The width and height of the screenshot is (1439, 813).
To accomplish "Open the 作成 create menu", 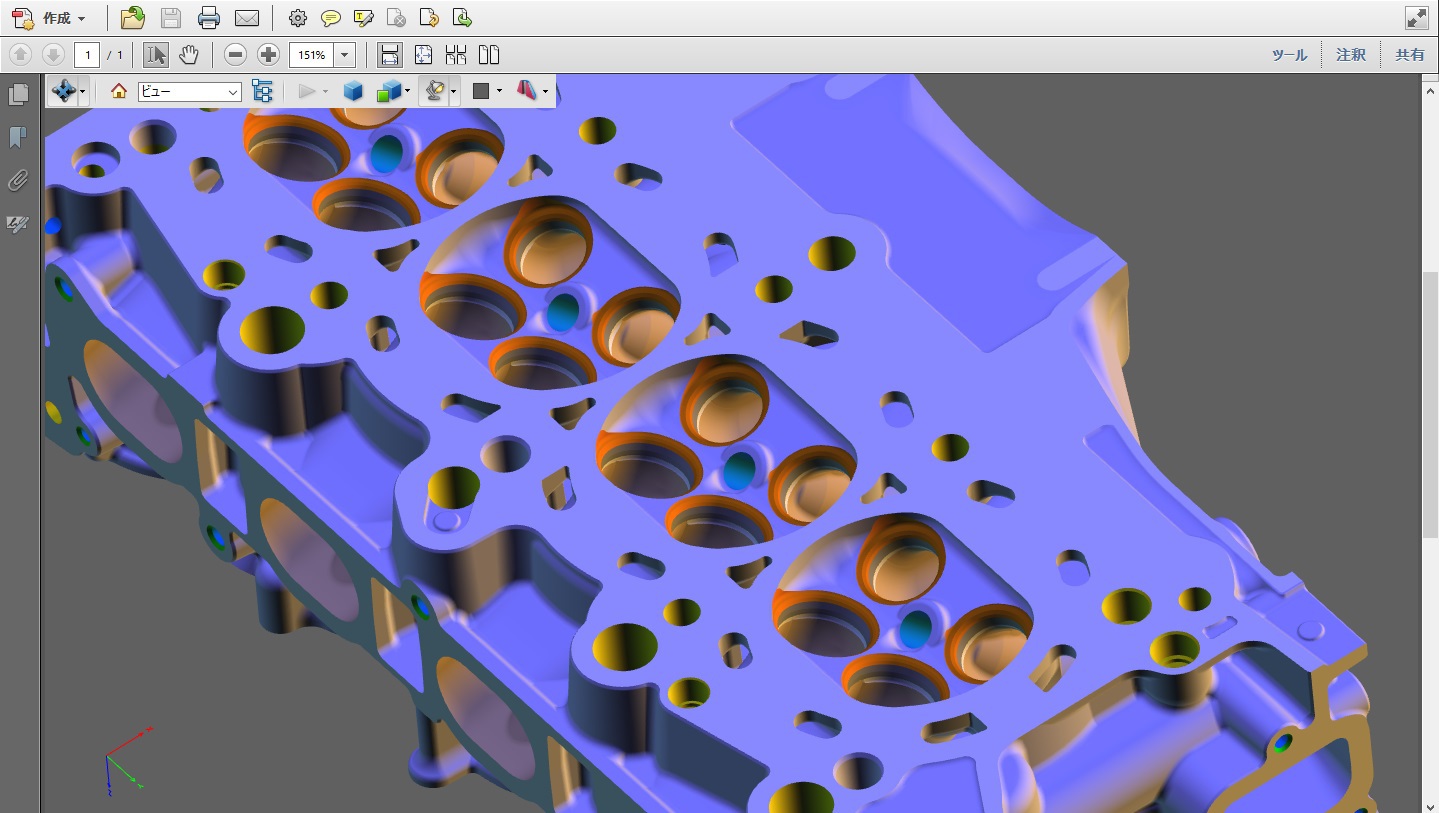I will point(50,18).
